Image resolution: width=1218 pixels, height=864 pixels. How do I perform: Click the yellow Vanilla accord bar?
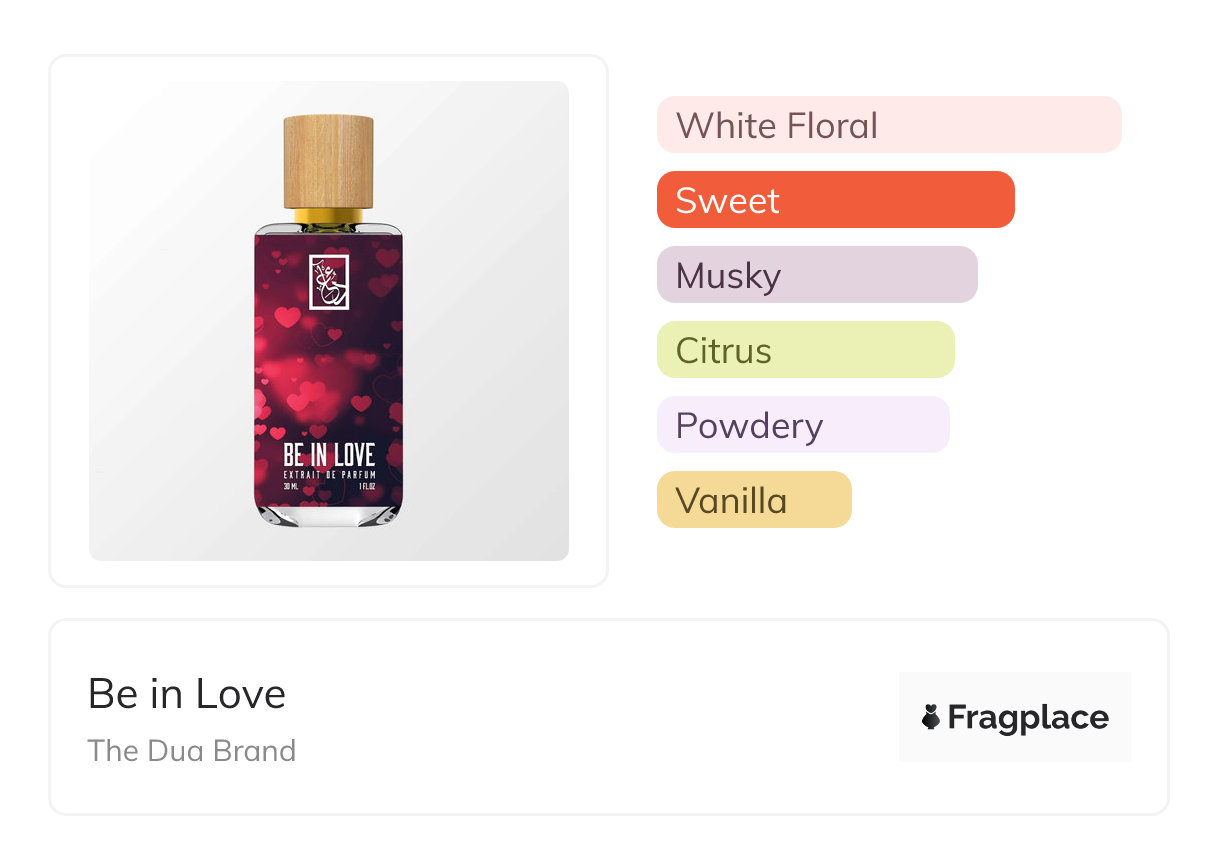click(753, 500)
